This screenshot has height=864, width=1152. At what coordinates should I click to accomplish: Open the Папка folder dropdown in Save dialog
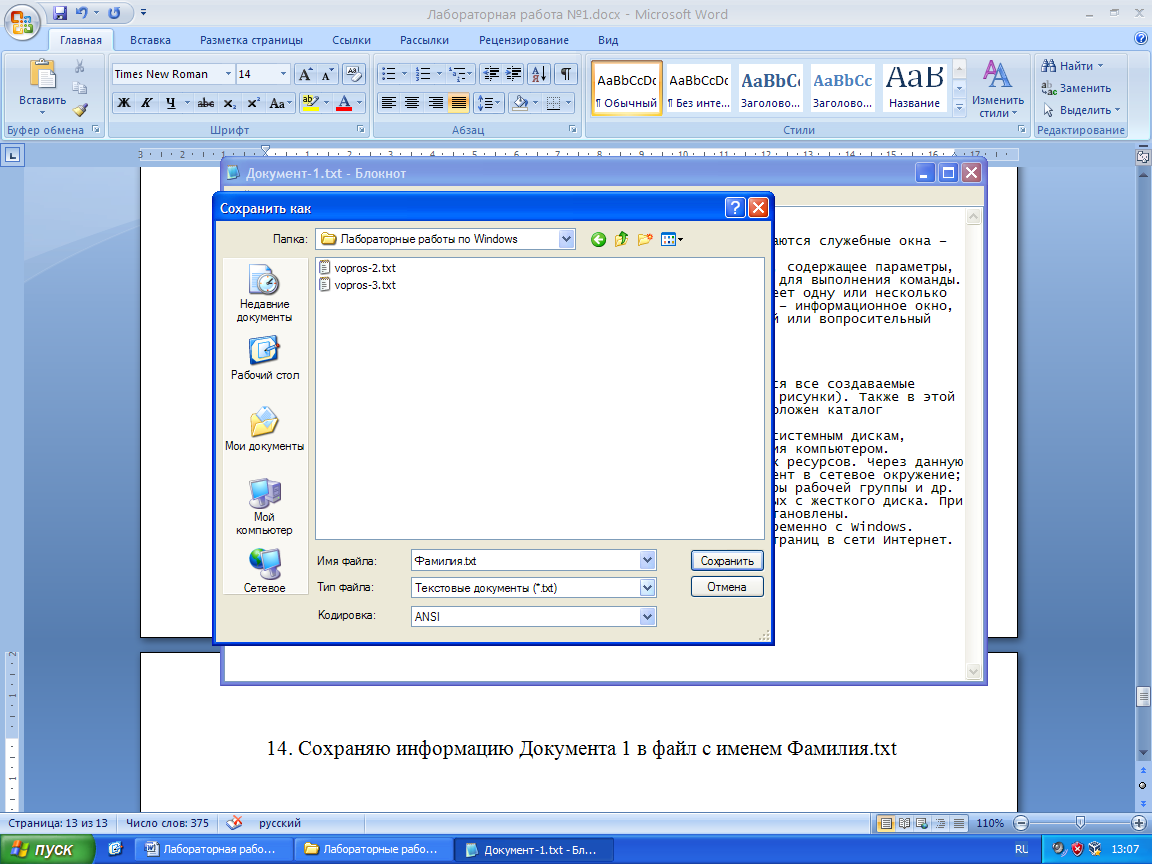[566, 239]
